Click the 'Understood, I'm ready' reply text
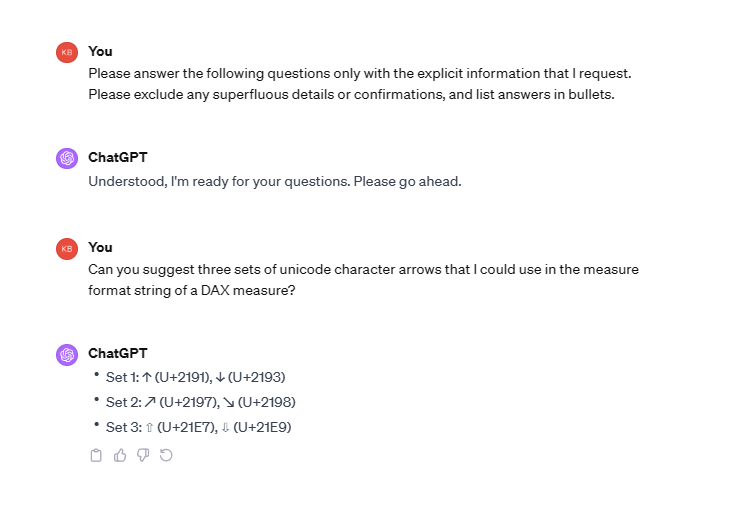 pyautogui.click(x=275, y=182)
